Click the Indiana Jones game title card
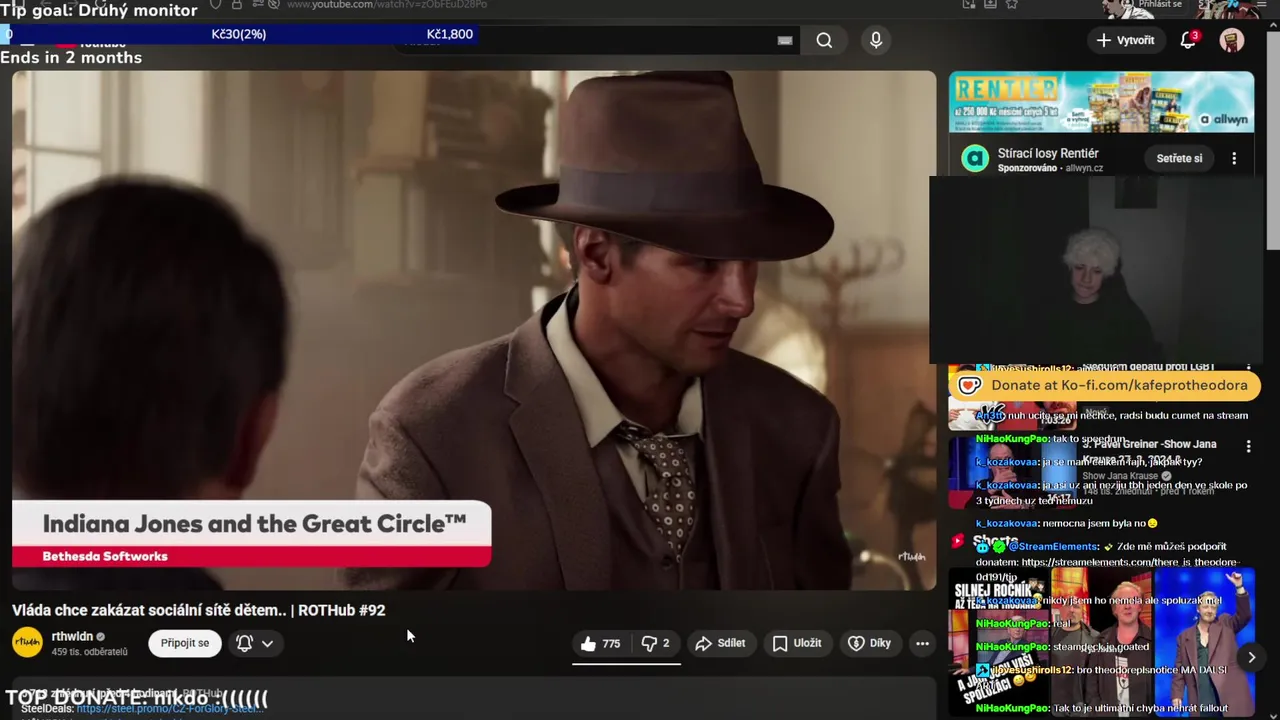Image resolution: width=1280 pixels, height=720 pixels. point(252,535)
